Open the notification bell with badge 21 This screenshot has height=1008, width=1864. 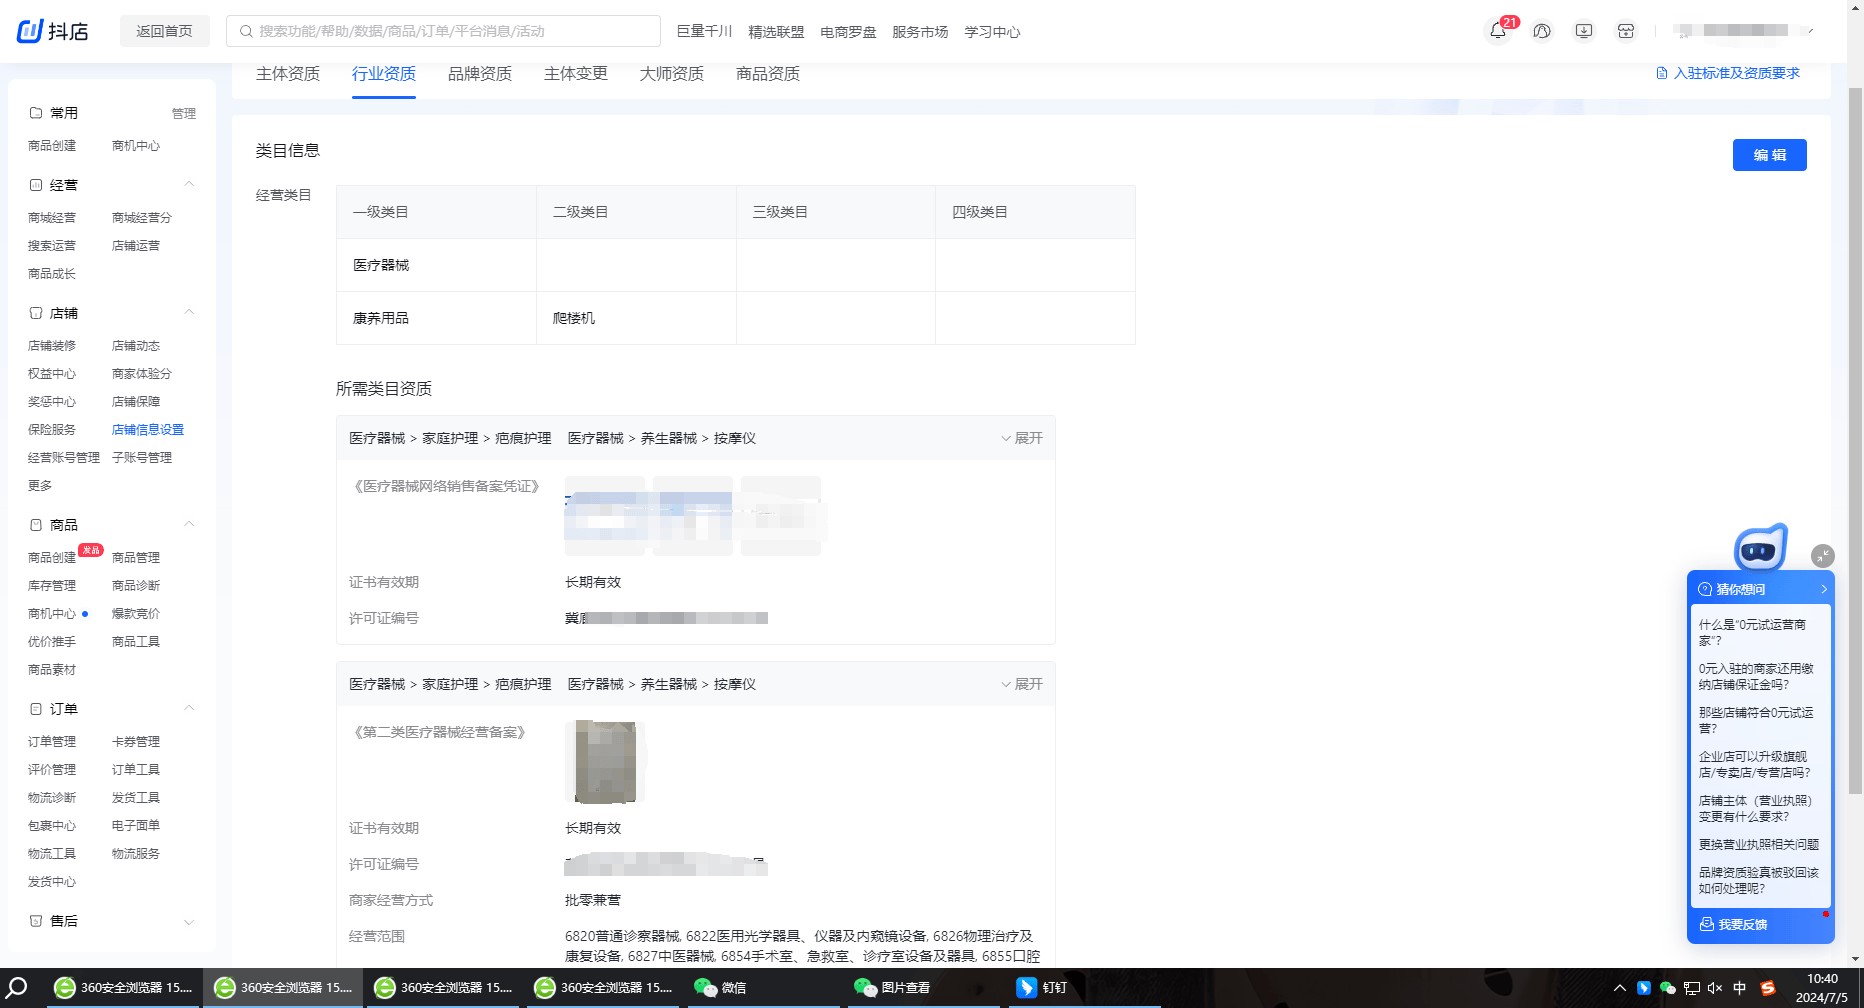tap(1498, 31)
